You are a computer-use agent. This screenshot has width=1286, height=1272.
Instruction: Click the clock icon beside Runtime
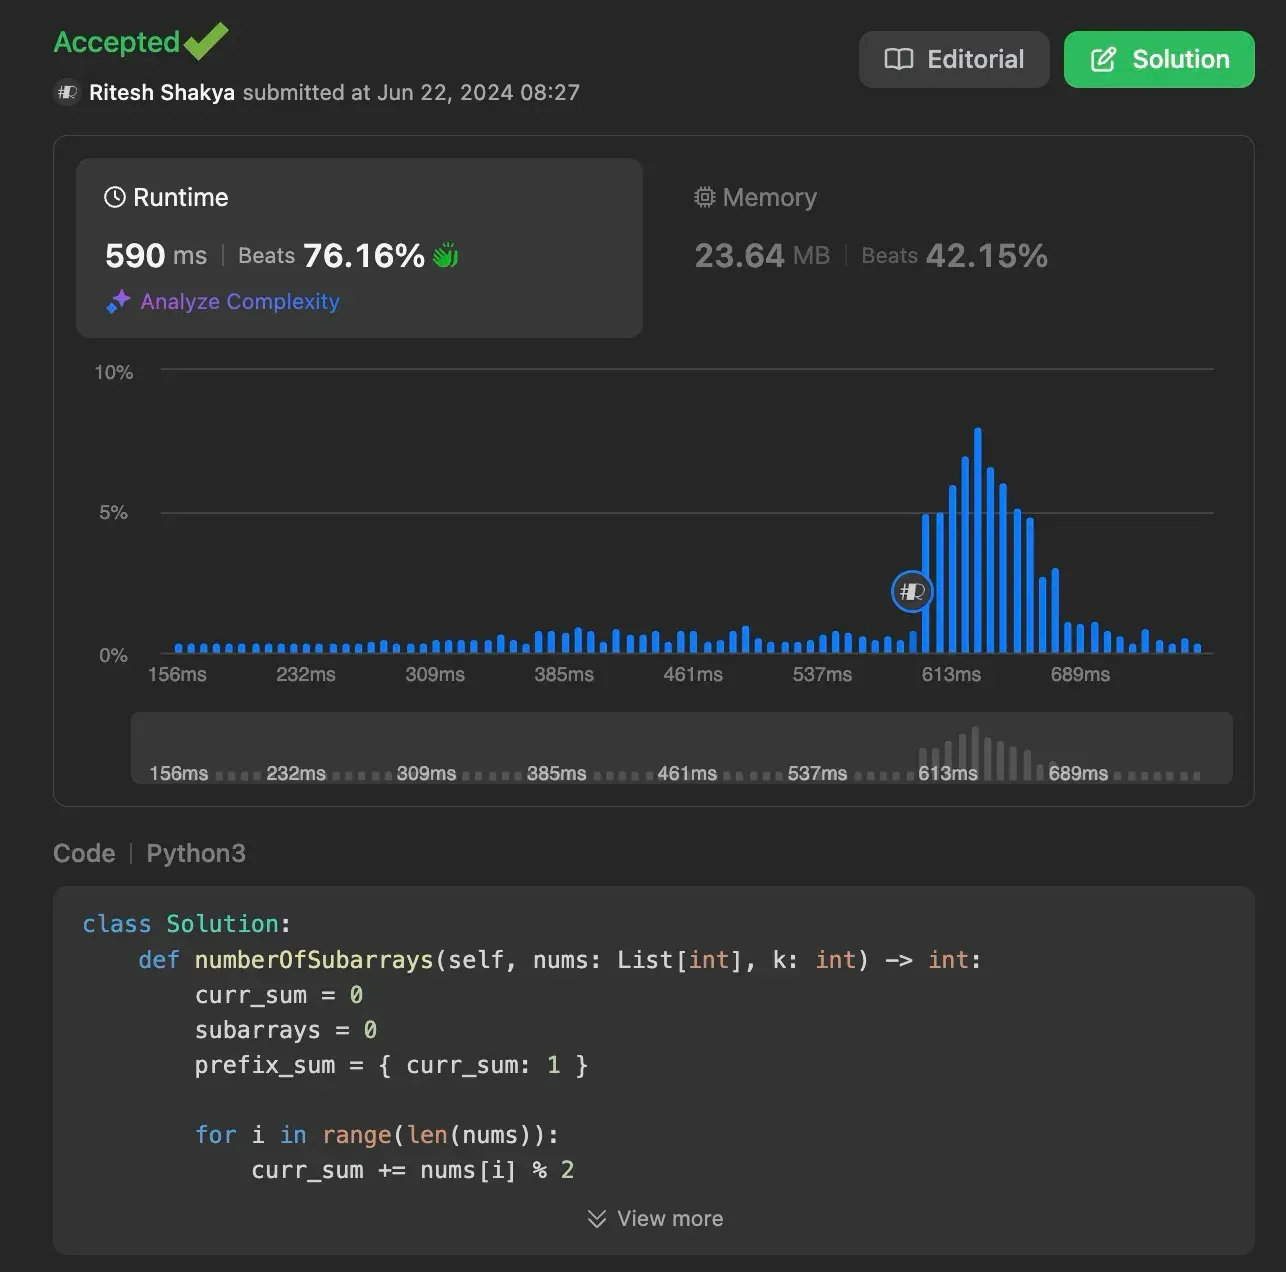click(114, 197)
